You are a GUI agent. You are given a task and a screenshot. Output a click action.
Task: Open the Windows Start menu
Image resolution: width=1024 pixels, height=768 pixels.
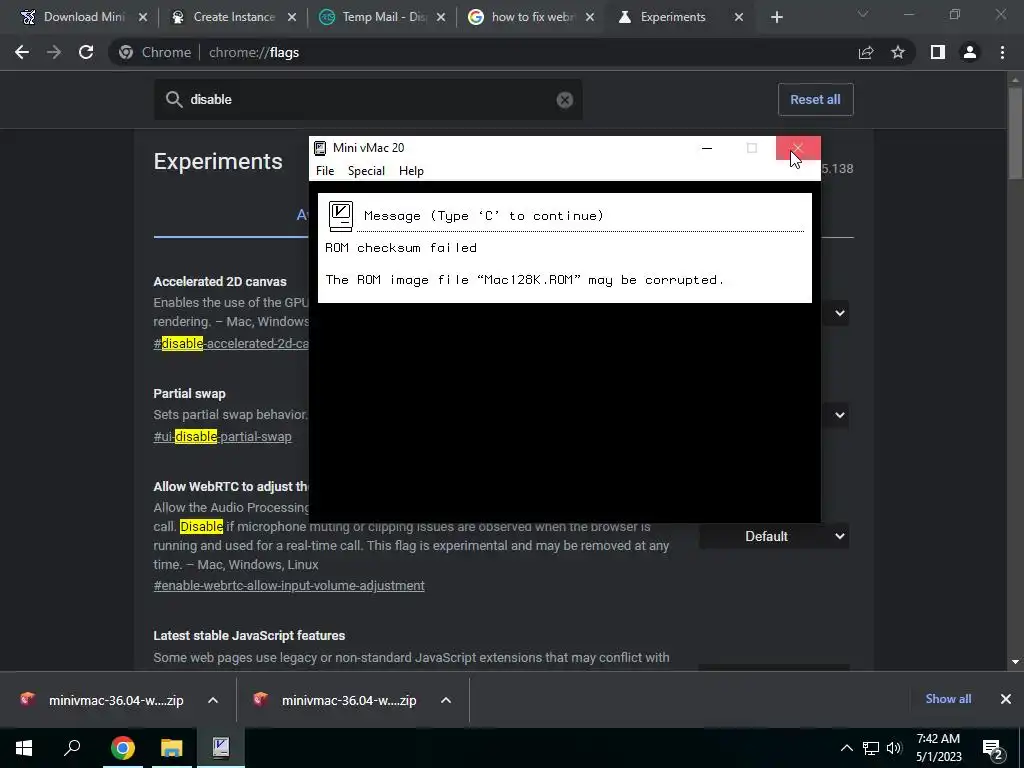[x=24, y=748]
